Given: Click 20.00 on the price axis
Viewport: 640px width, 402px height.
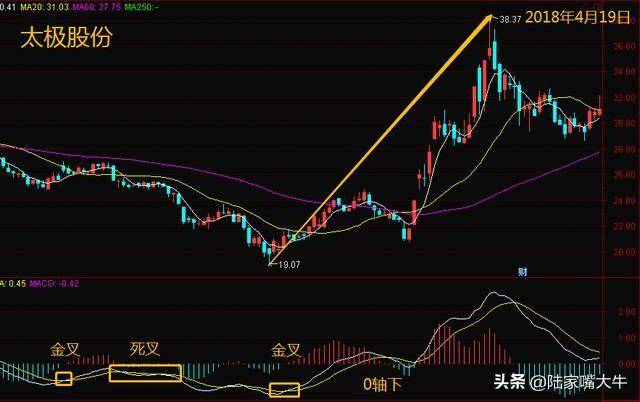Looking at the screenshot, I should click(x=624, y=252).
